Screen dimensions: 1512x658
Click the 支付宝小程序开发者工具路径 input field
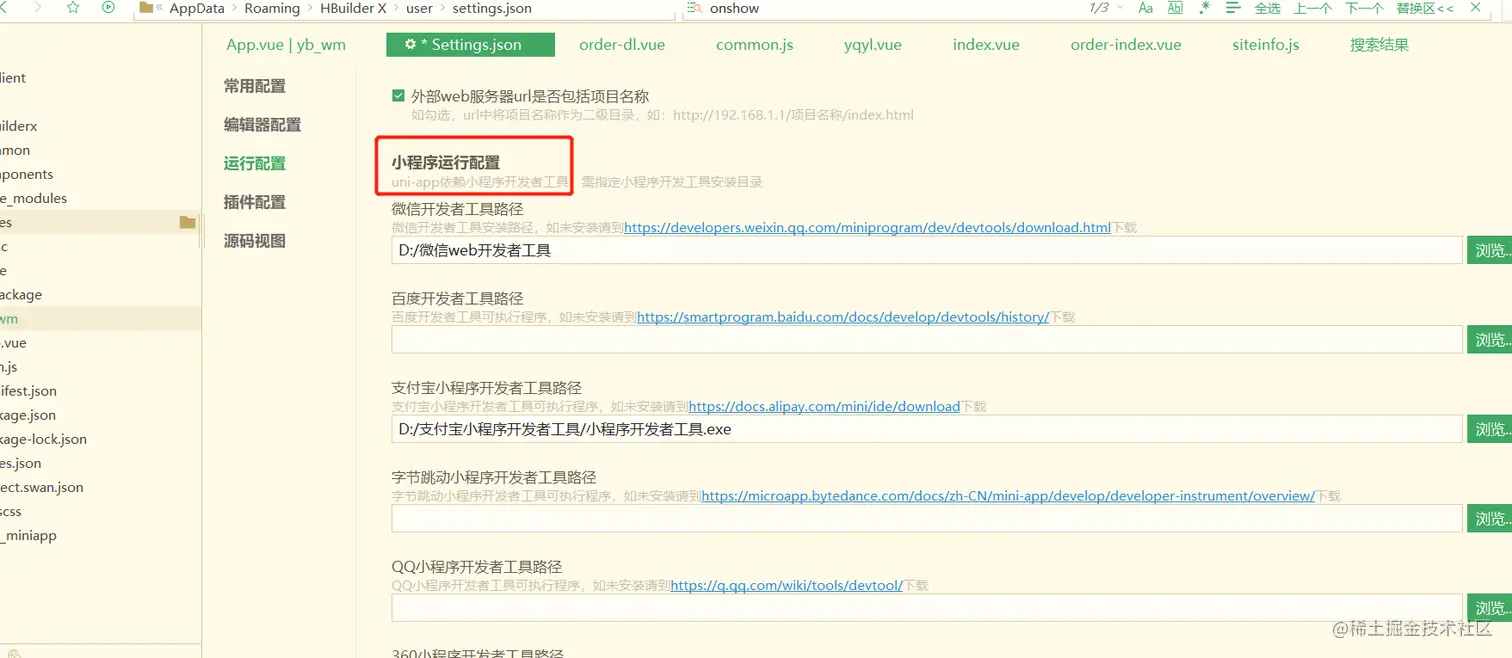(927, 429)
